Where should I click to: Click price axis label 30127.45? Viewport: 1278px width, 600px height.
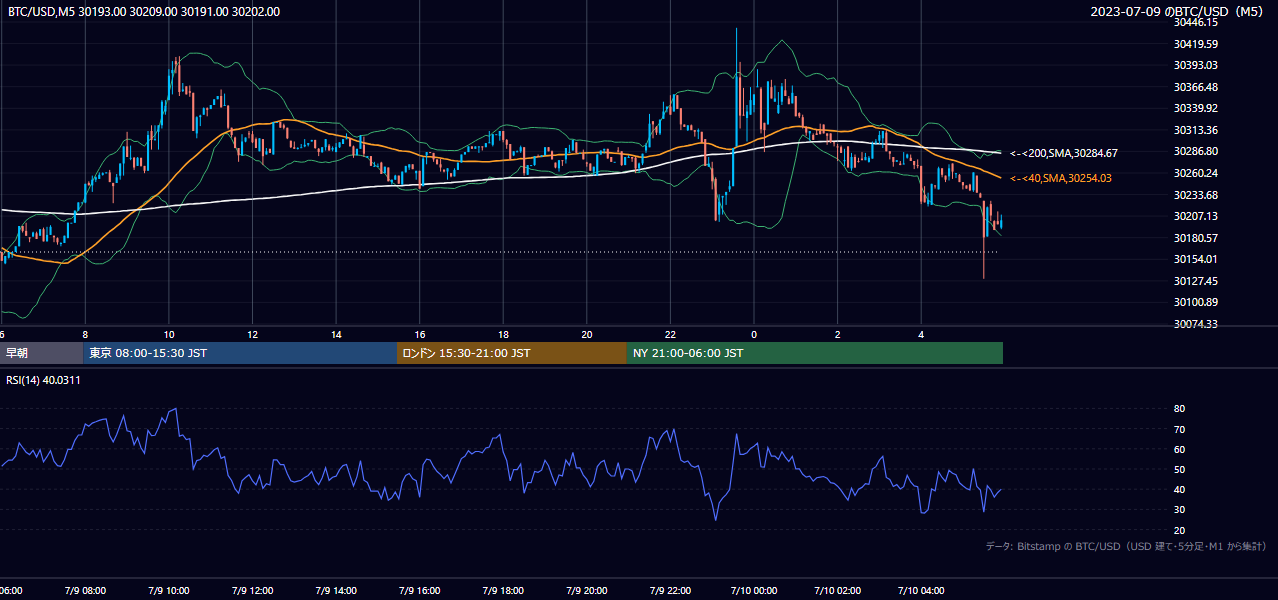point(1195,281)
